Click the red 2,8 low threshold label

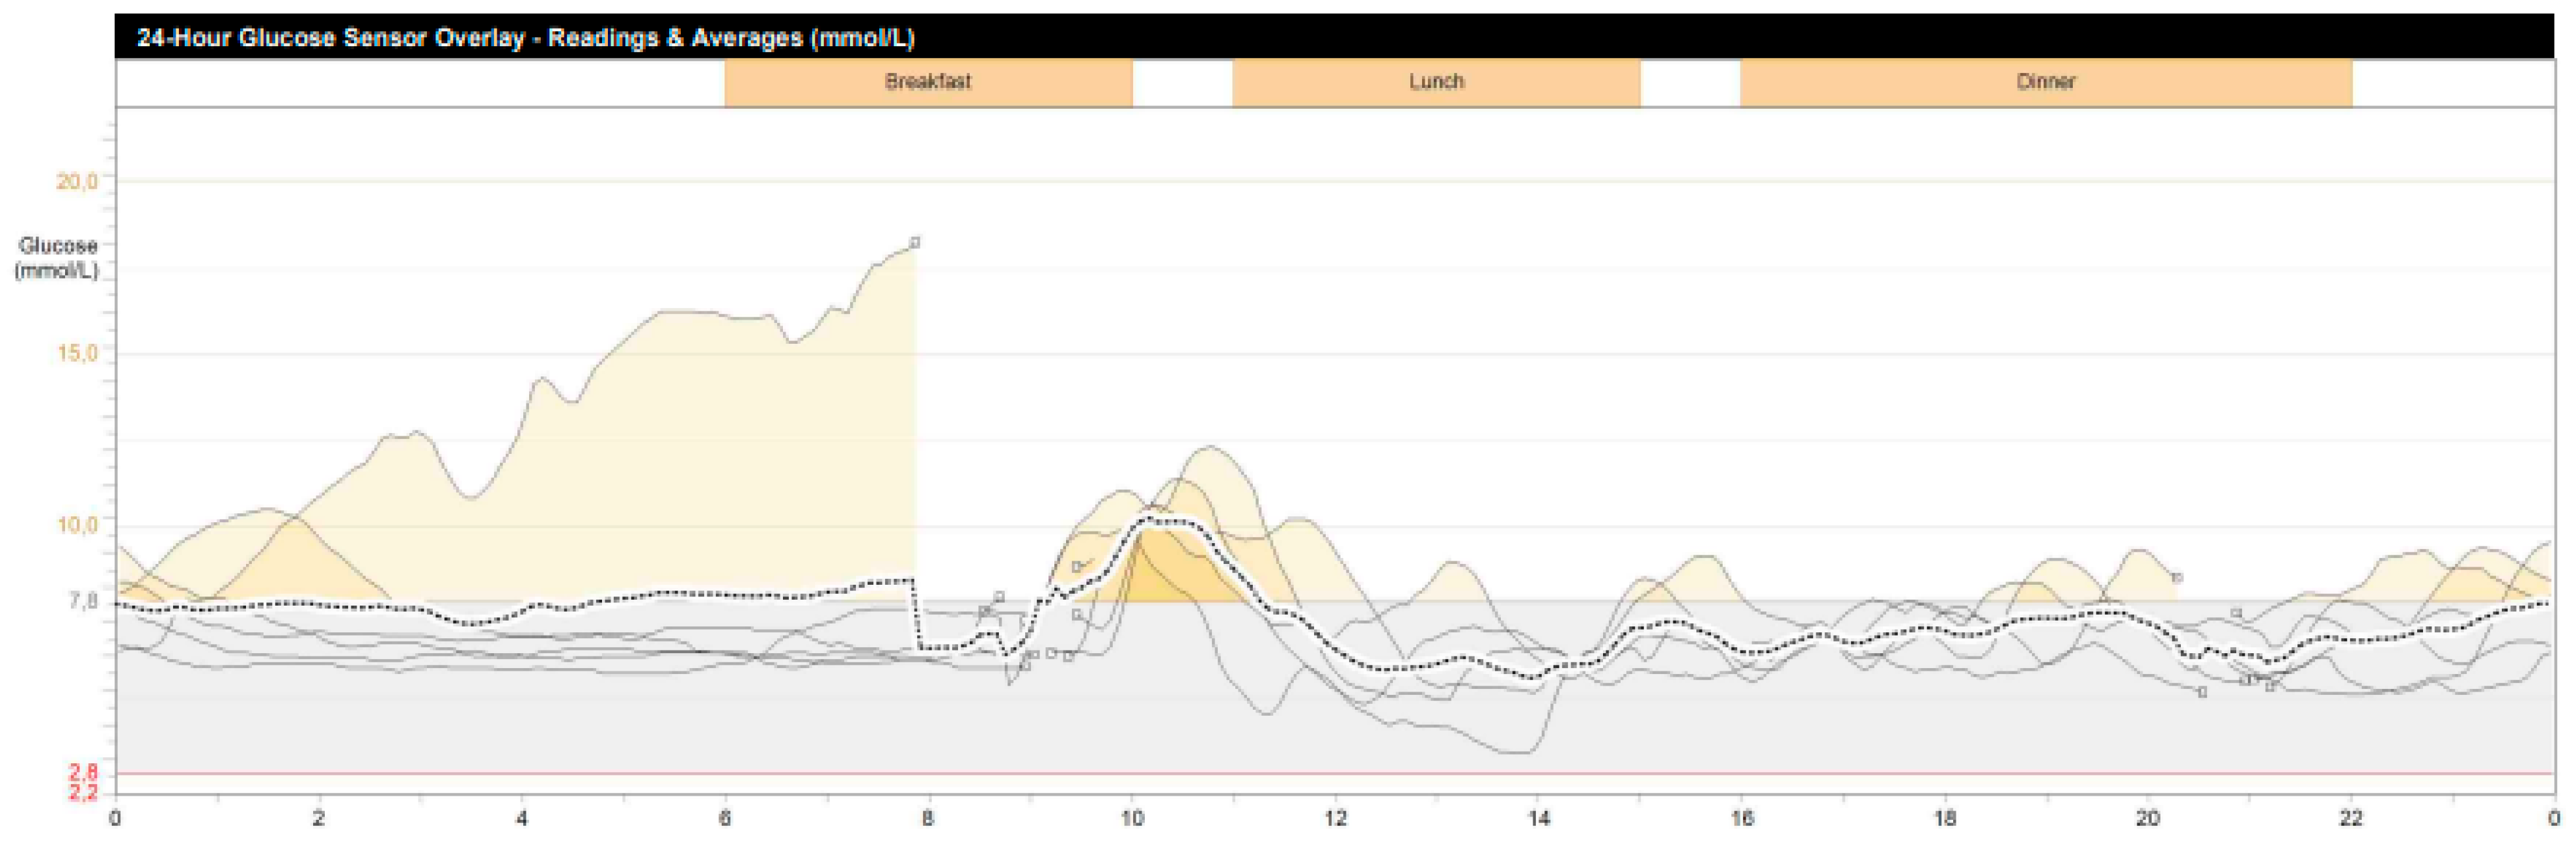pos(82,771)
